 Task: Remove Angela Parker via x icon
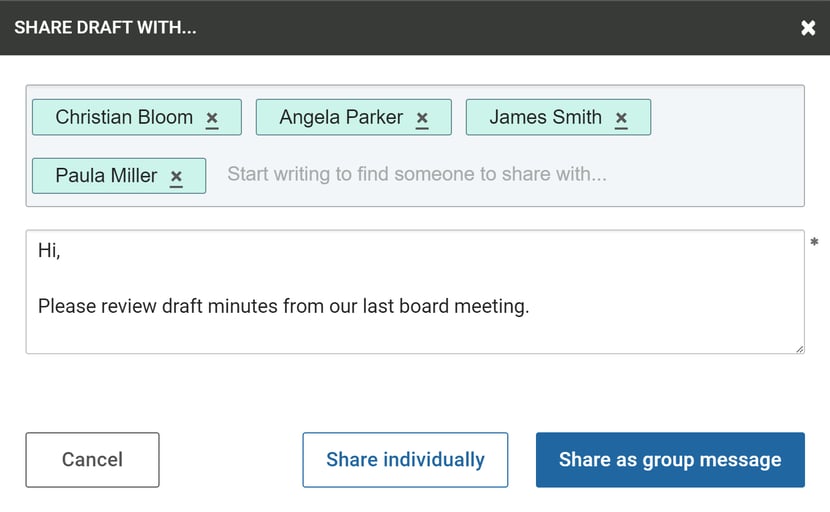(422, 118)
